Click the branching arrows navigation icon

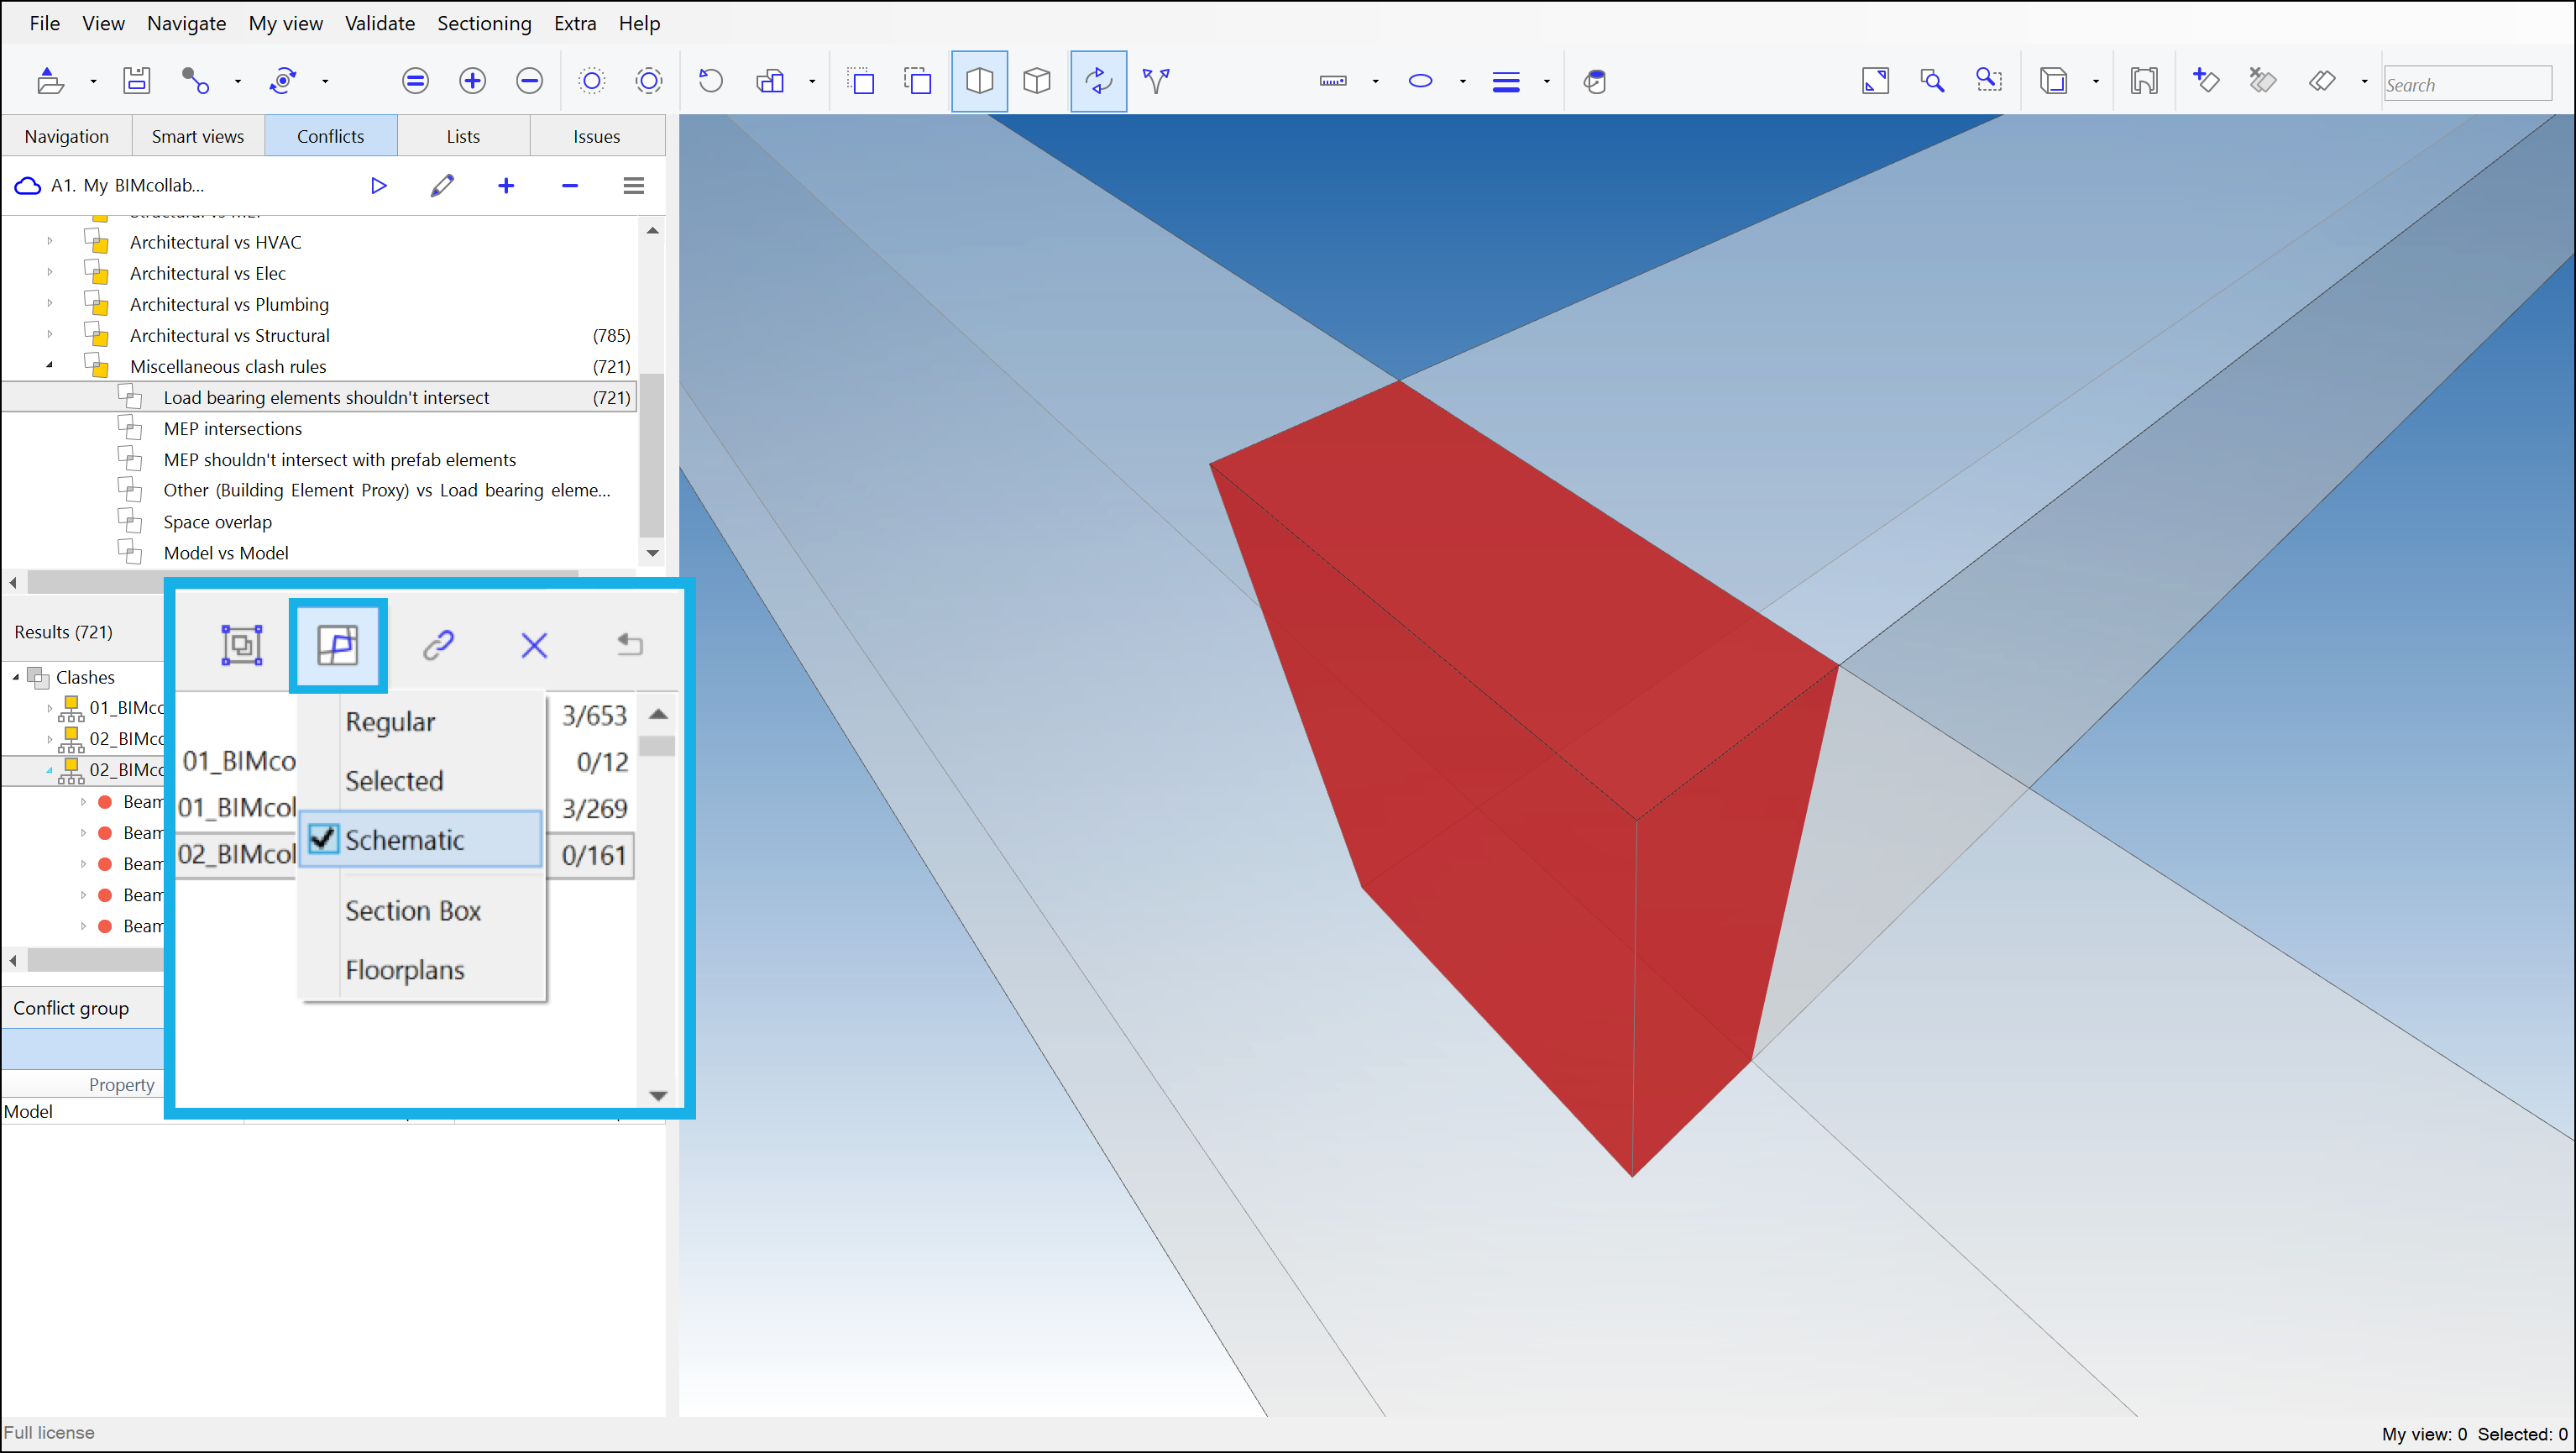1156,81
